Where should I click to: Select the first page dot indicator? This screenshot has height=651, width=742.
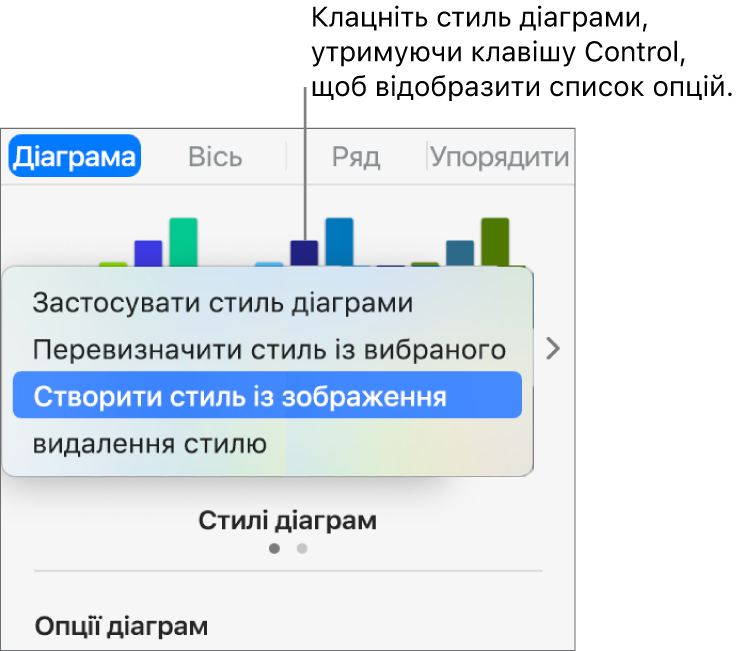tap(274, 548)
